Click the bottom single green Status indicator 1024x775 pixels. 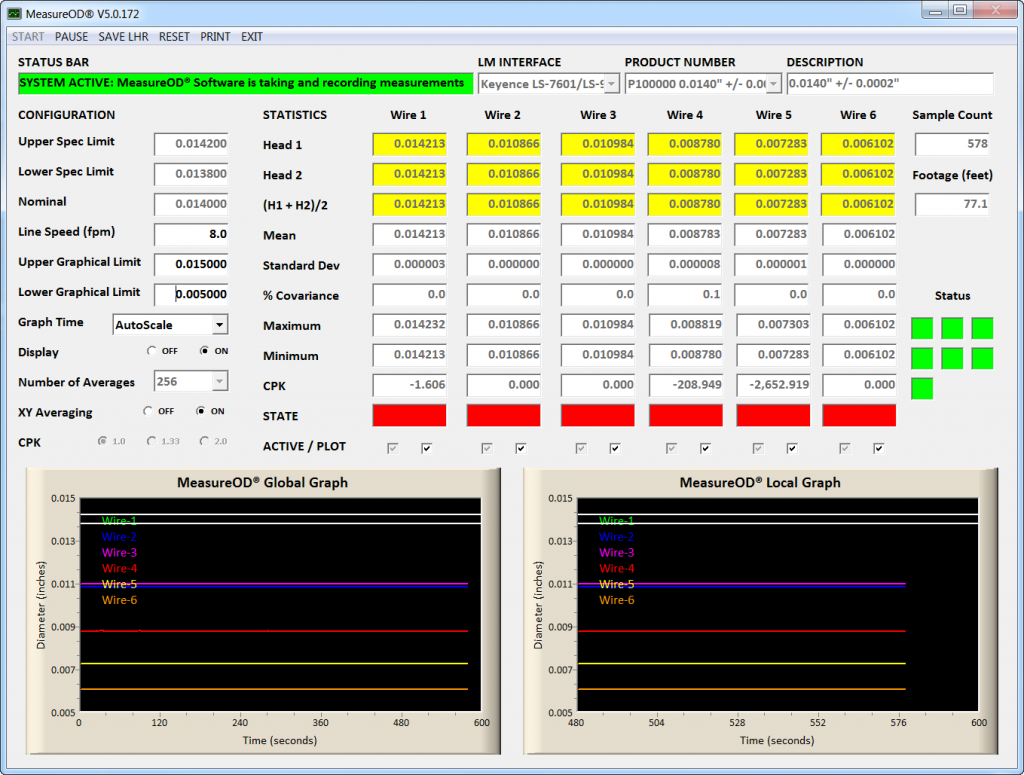922,388
